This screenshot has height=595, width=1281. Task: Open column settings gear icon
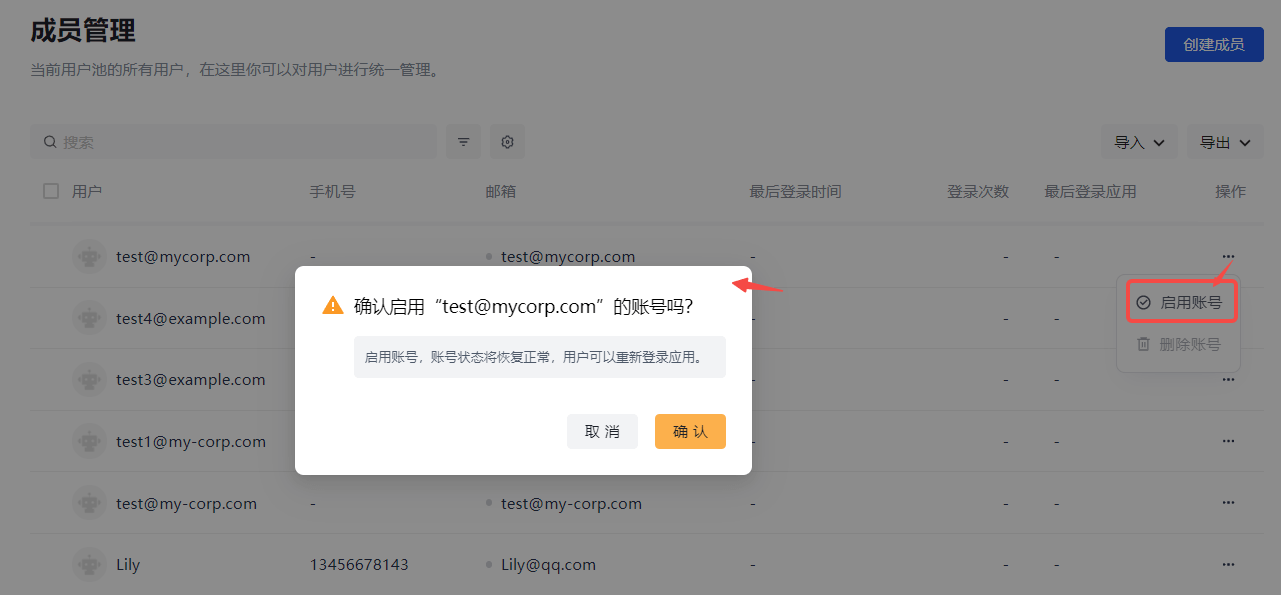507,142
